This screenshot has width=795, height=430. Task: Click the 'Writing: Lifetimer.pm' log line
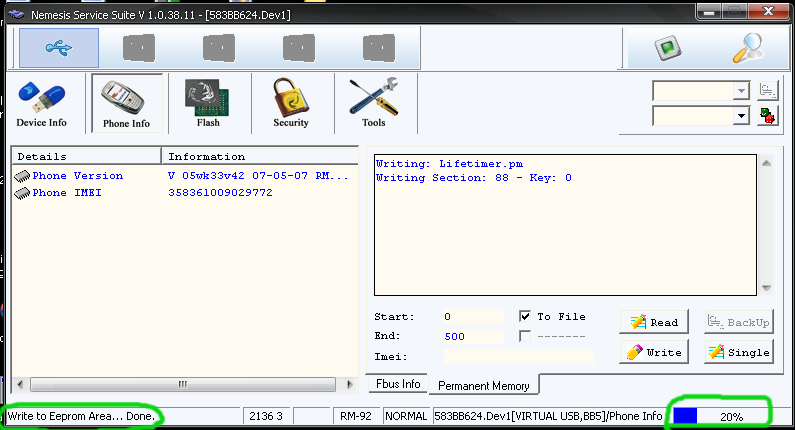[449, 164]
